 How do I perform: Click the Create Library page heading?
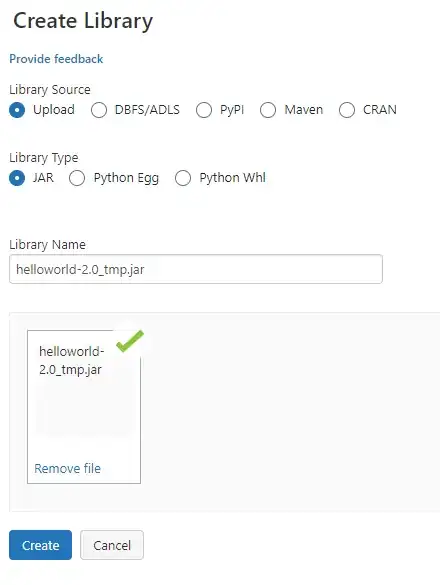point(83,21)
